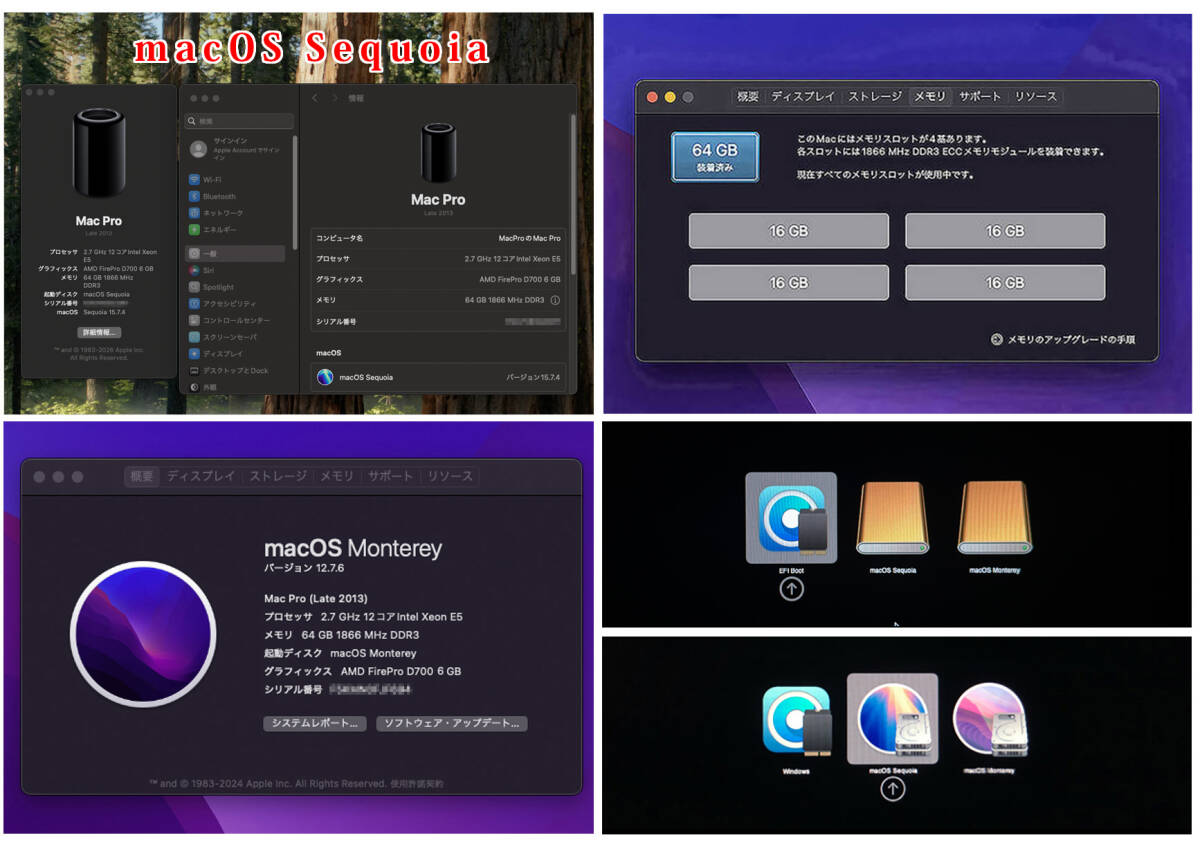This screenshot has height=851, width=1200.
Task: Select 外観 at the sidebar bottom
Action: [x=238, y=386]
